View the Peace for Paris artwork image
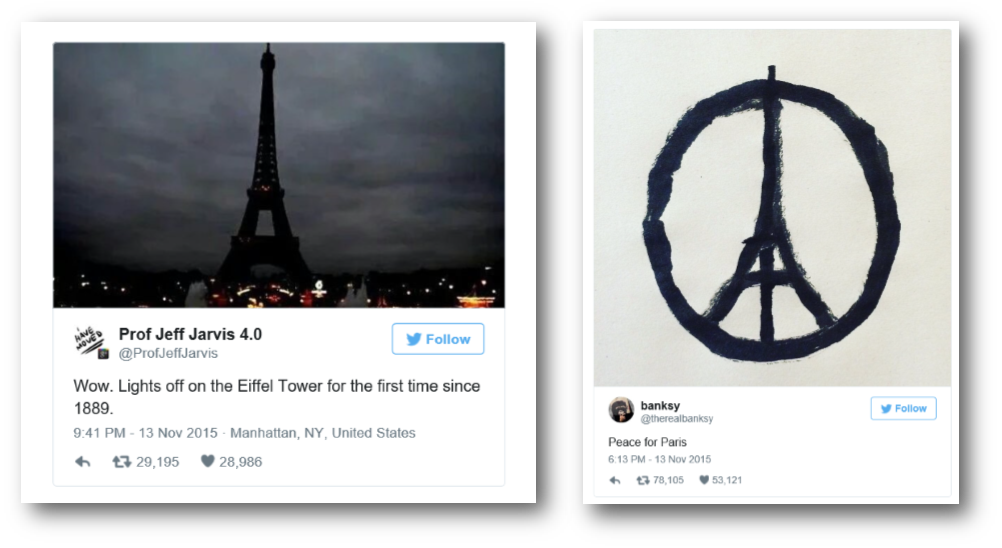Viewport: 1002px width, 548px height. pos(772,208)
